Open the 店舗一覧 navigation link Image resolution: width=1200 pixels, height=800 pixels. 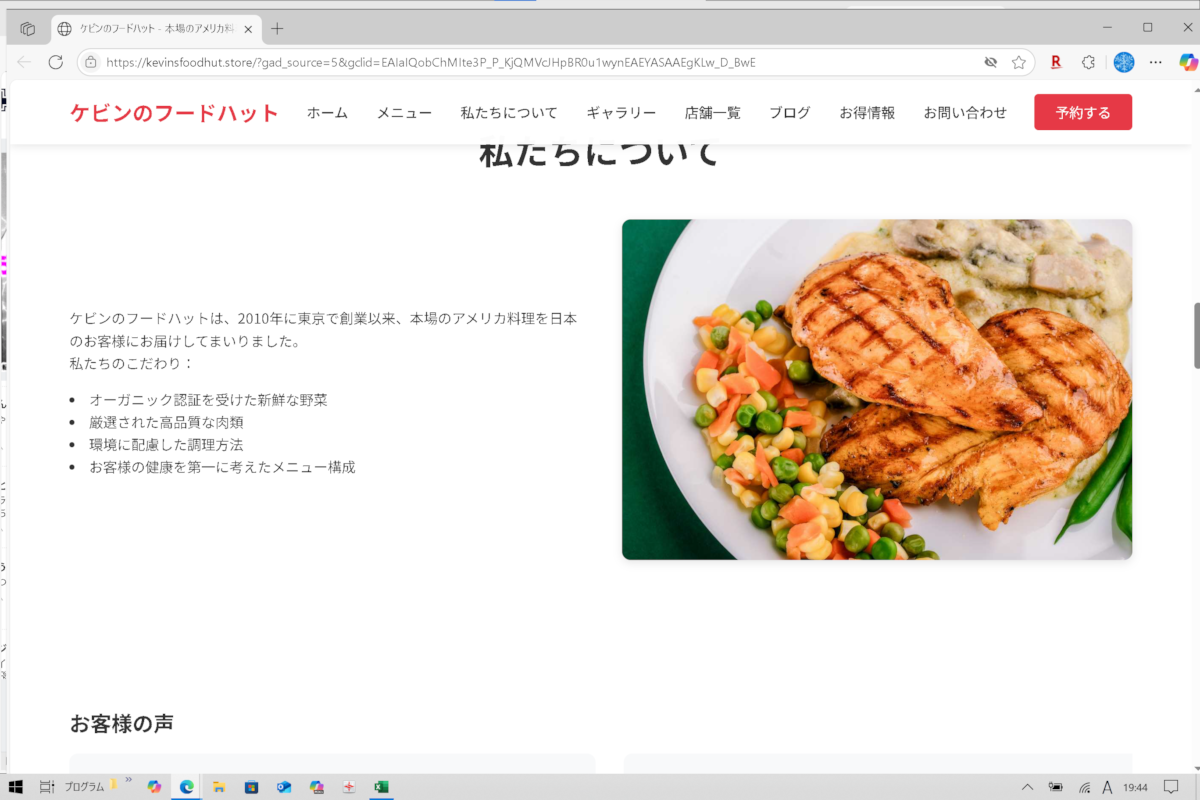(712, 113)
